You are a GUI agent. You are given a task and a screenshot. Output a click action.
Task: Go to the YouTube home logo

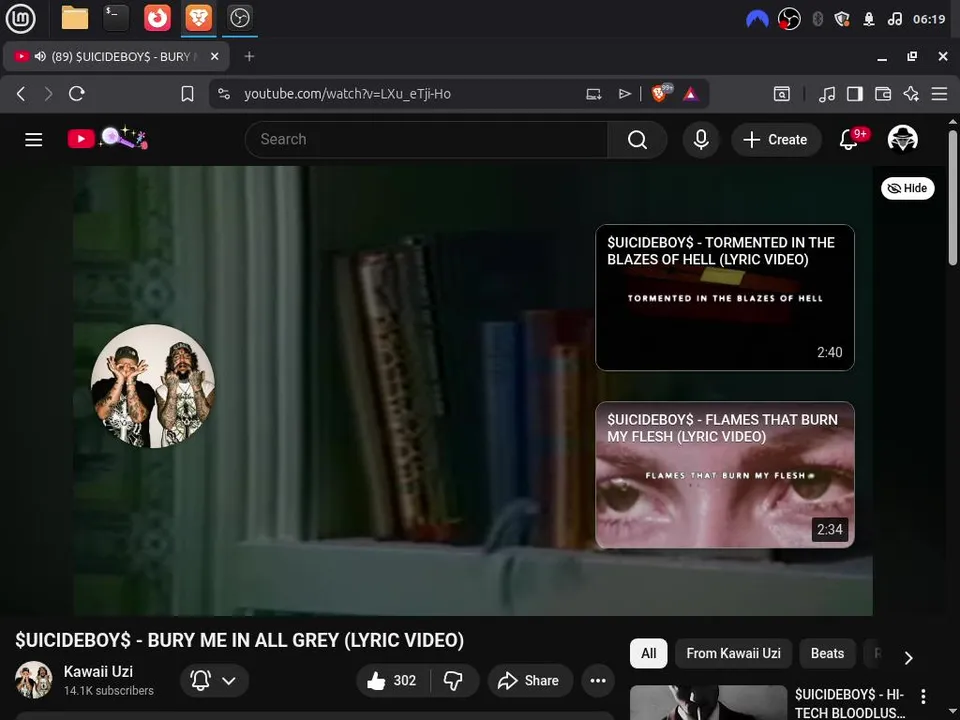[107, 139]
